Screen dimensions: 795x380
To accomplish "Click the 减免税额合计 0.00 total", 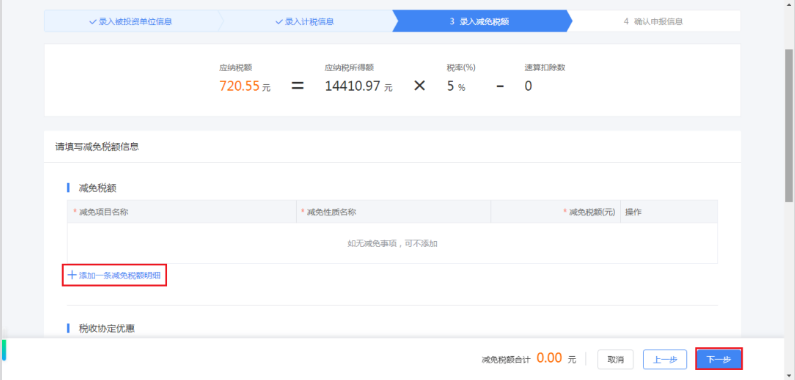I will click(x=549, y=358).
